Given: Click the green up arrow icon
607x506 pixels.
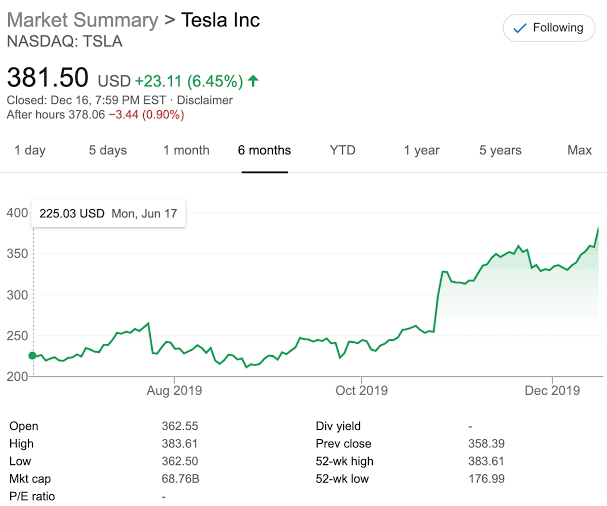Looking at the screenshot, I should pos(253,80).
